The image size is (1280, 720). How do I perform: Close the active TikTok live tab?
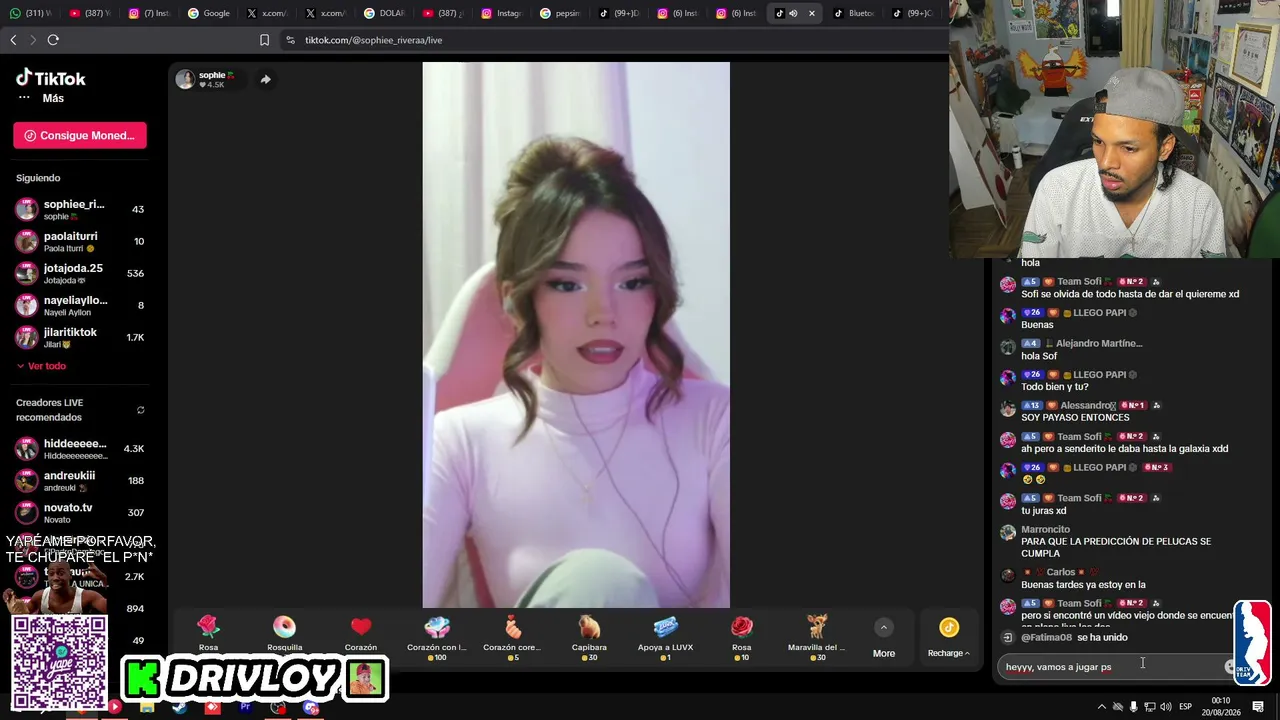tap(811, 13)
